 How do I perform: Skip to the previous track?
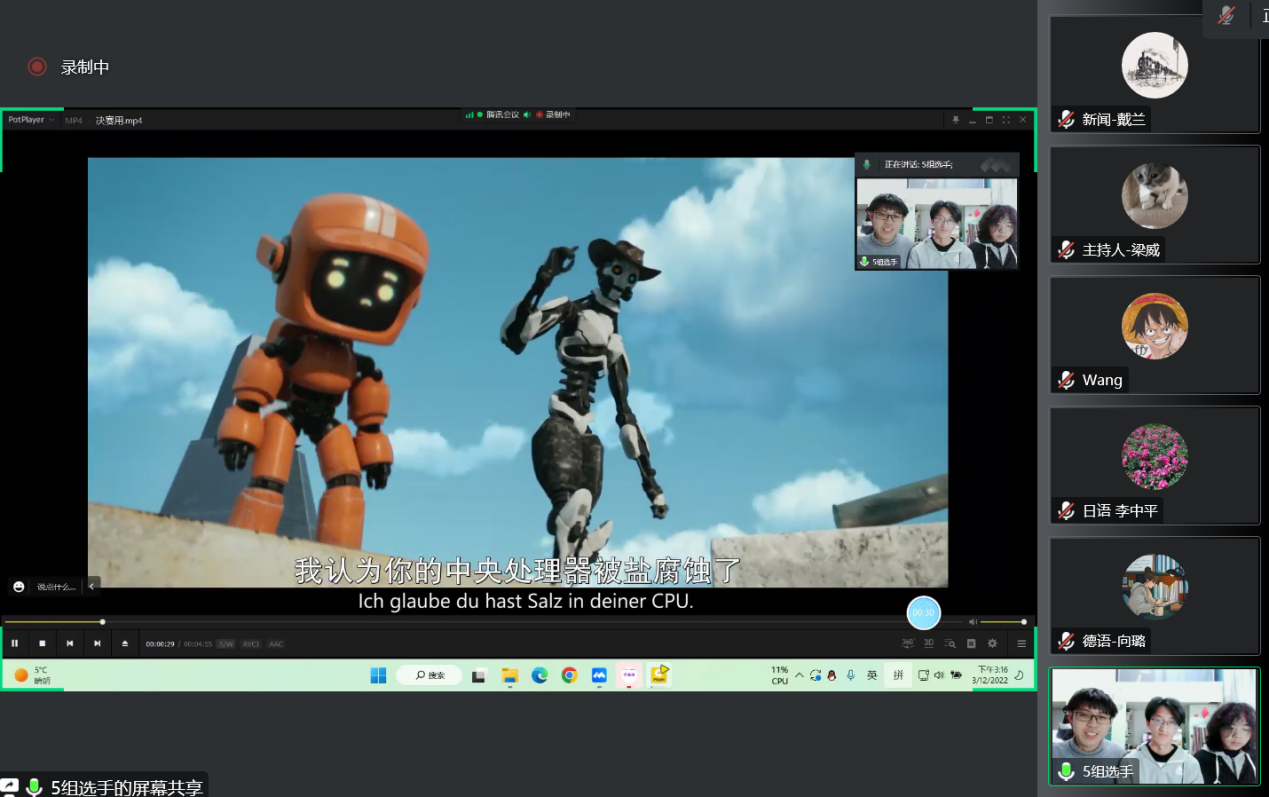[x=70, y=643]
